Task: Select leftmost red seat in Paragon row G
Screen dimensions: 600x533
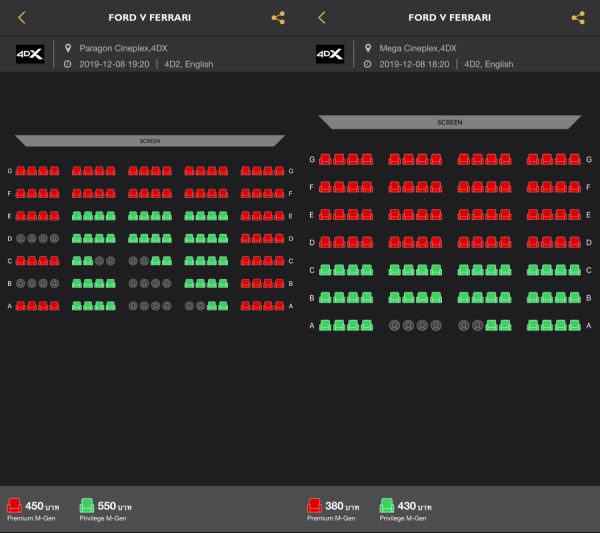Action: 21,171
